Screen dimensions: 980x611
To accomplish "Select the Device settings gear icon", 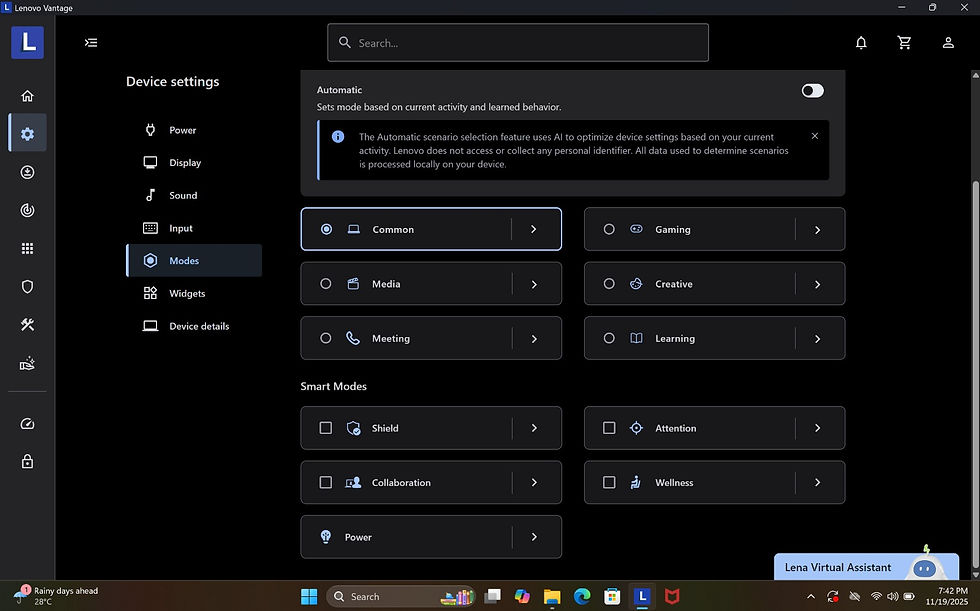I will 27,133.
